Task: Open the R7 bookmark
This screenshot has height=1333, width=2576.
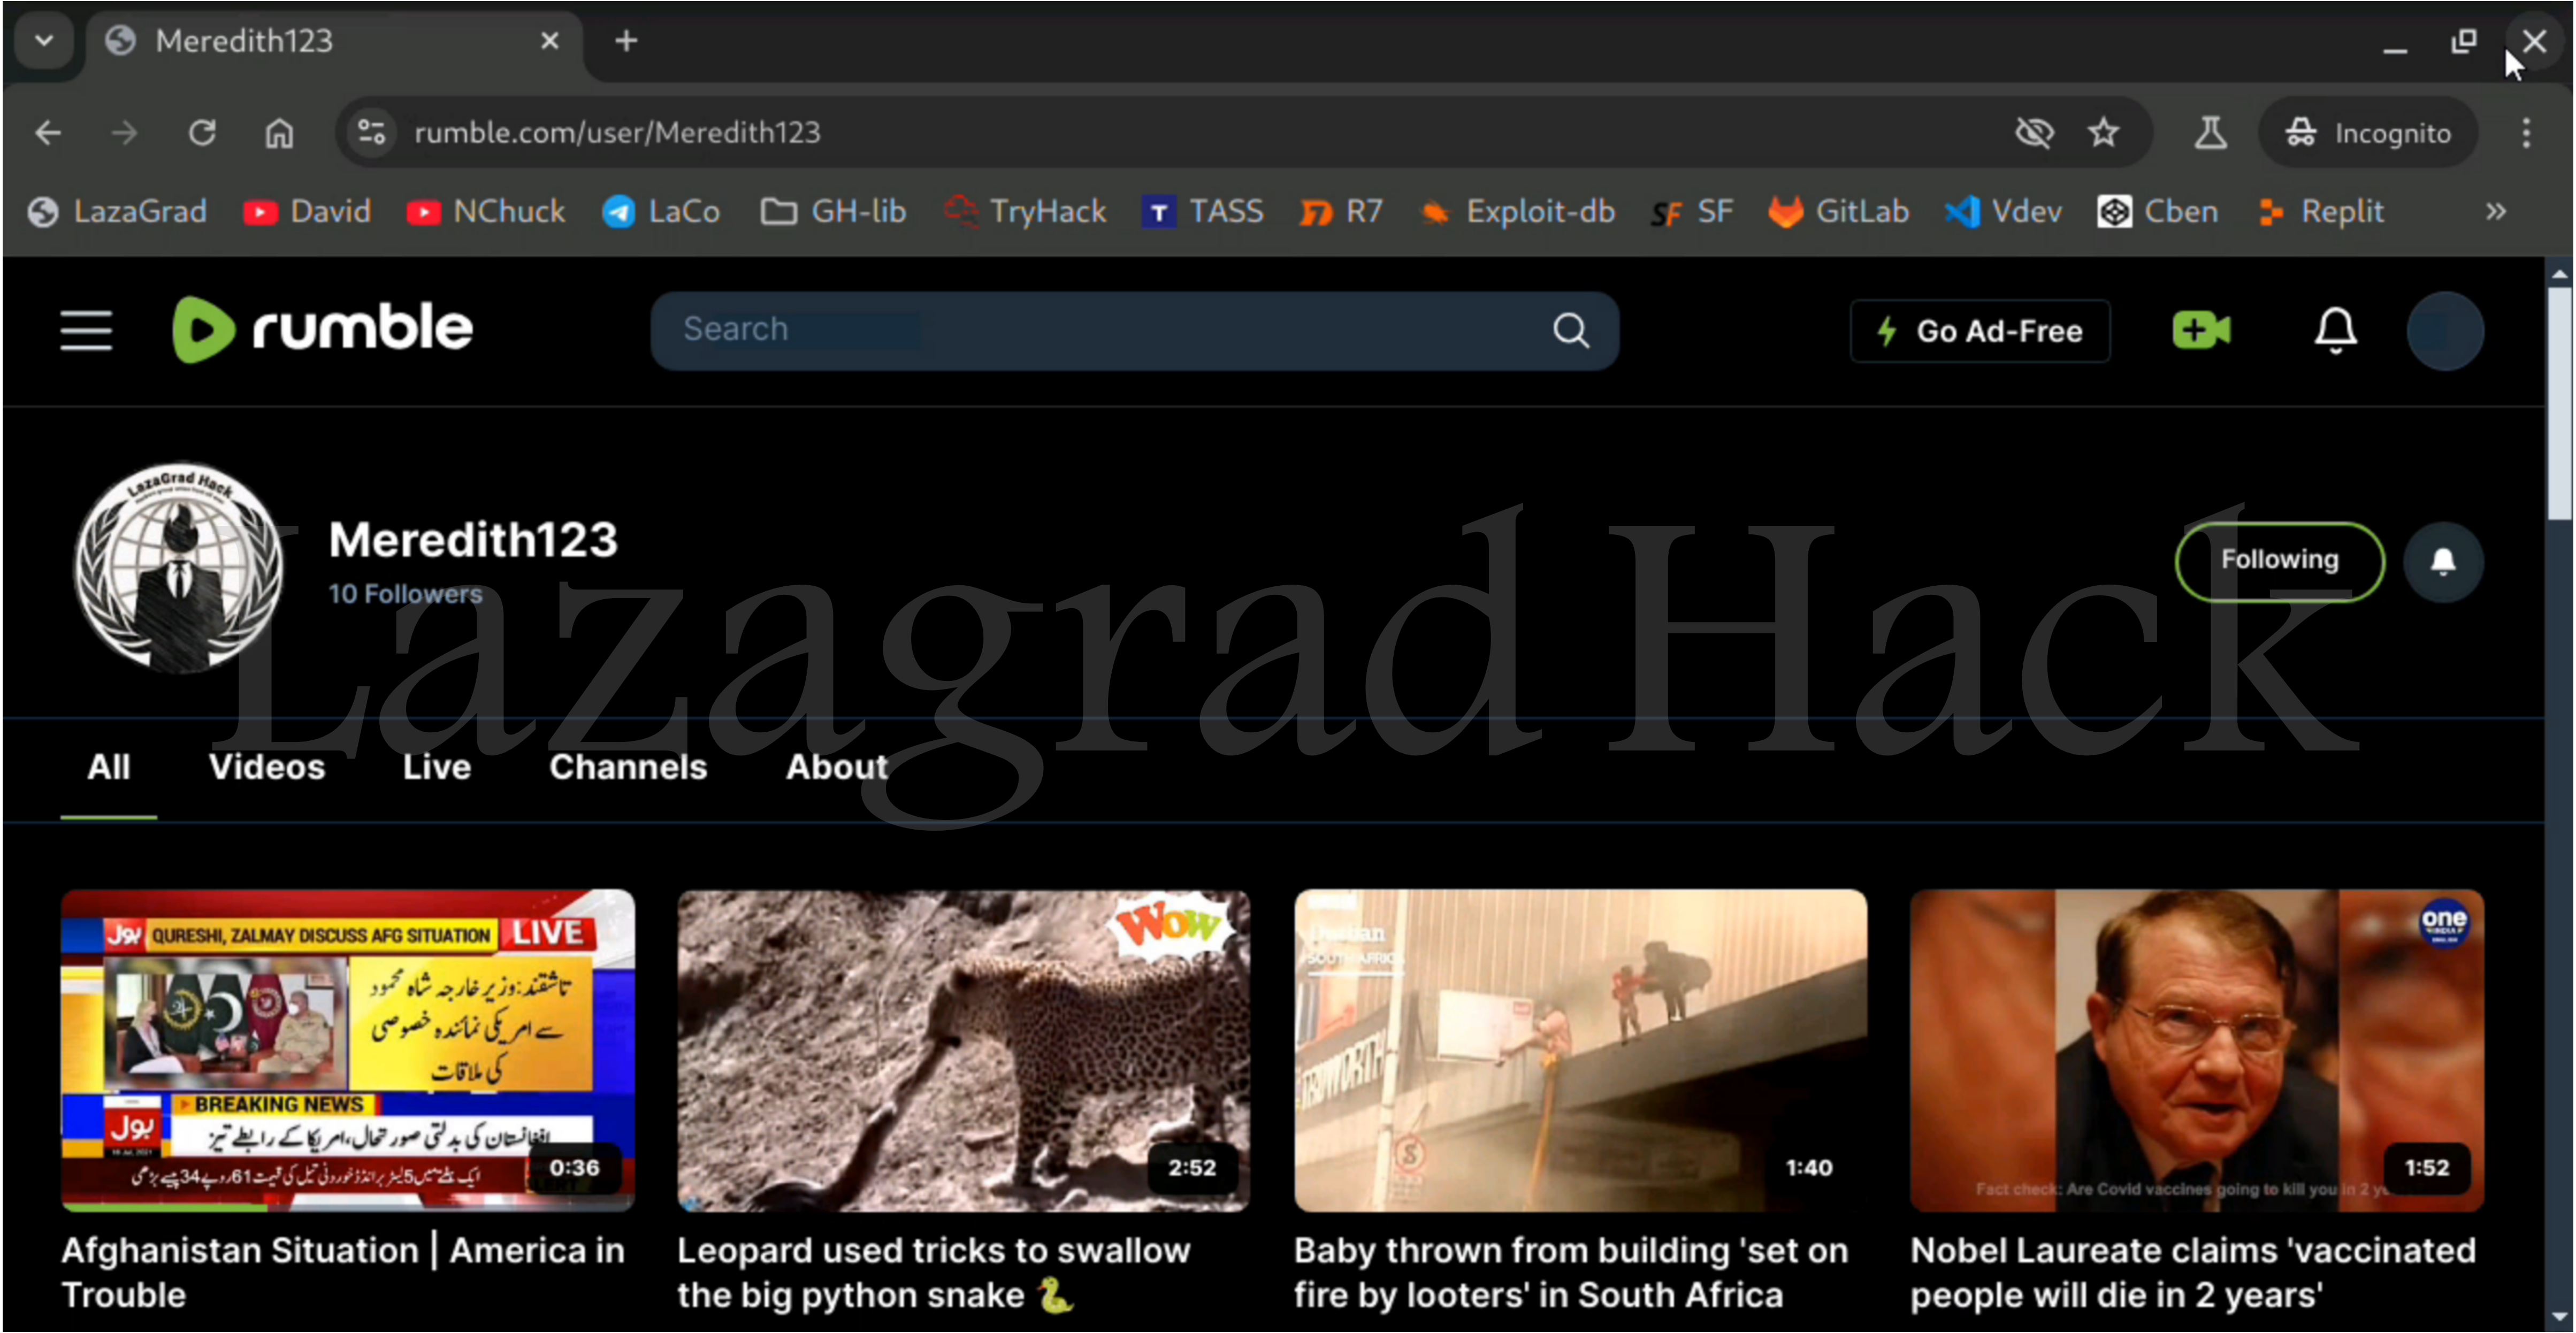Action: [x=1340, y=211]
